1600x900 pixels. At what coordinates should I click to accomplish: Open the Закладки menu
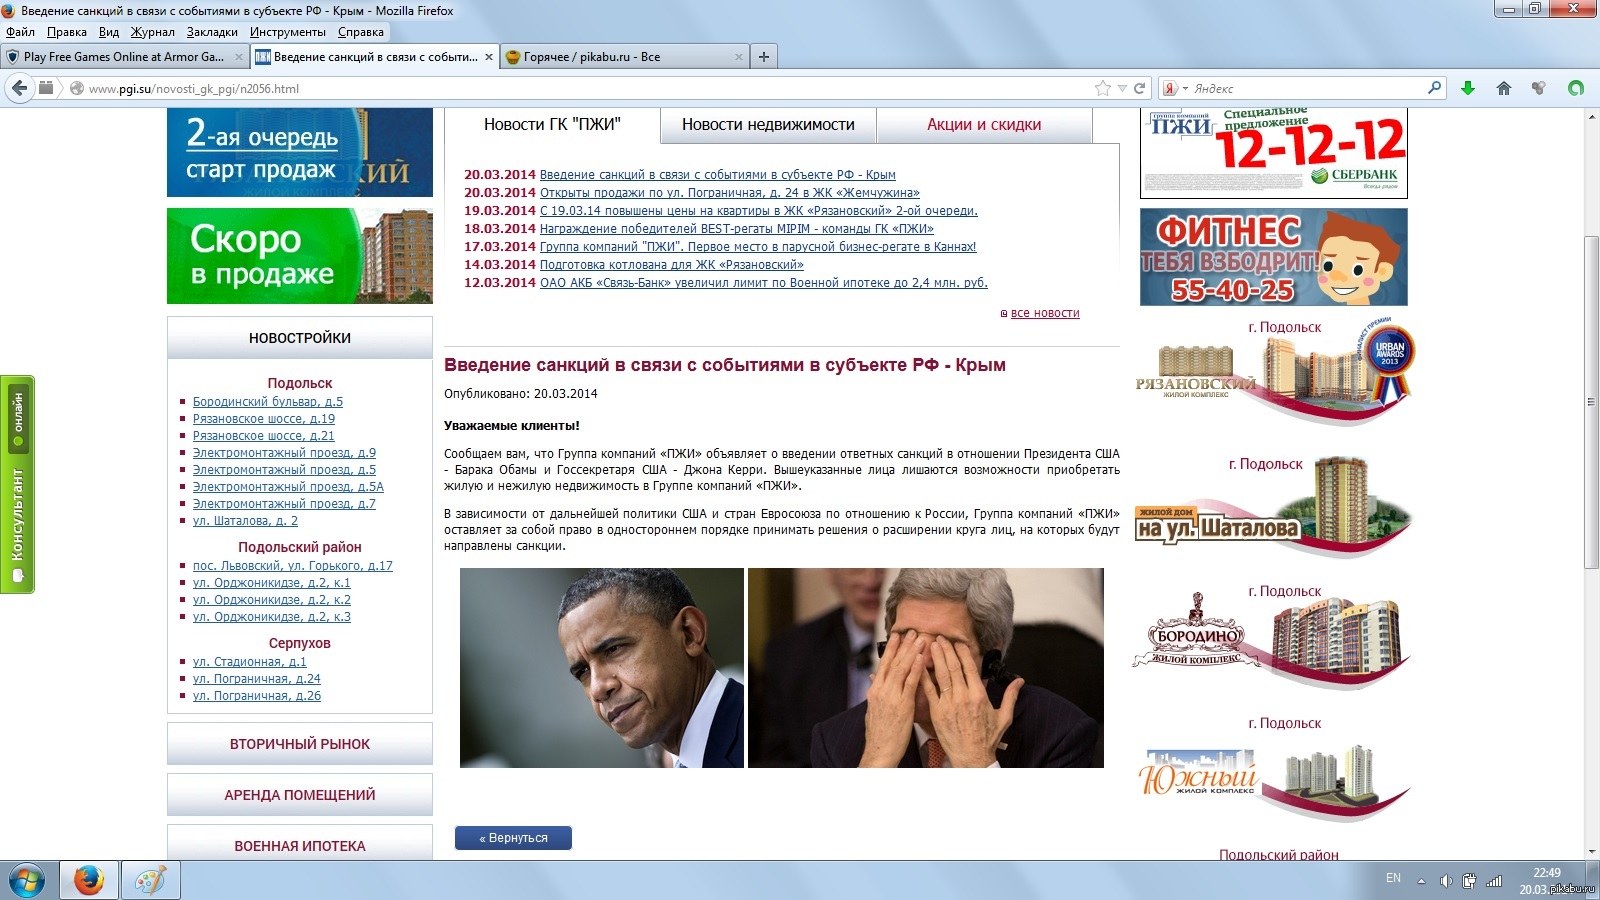pyautogui.click(x=212, y=32)
